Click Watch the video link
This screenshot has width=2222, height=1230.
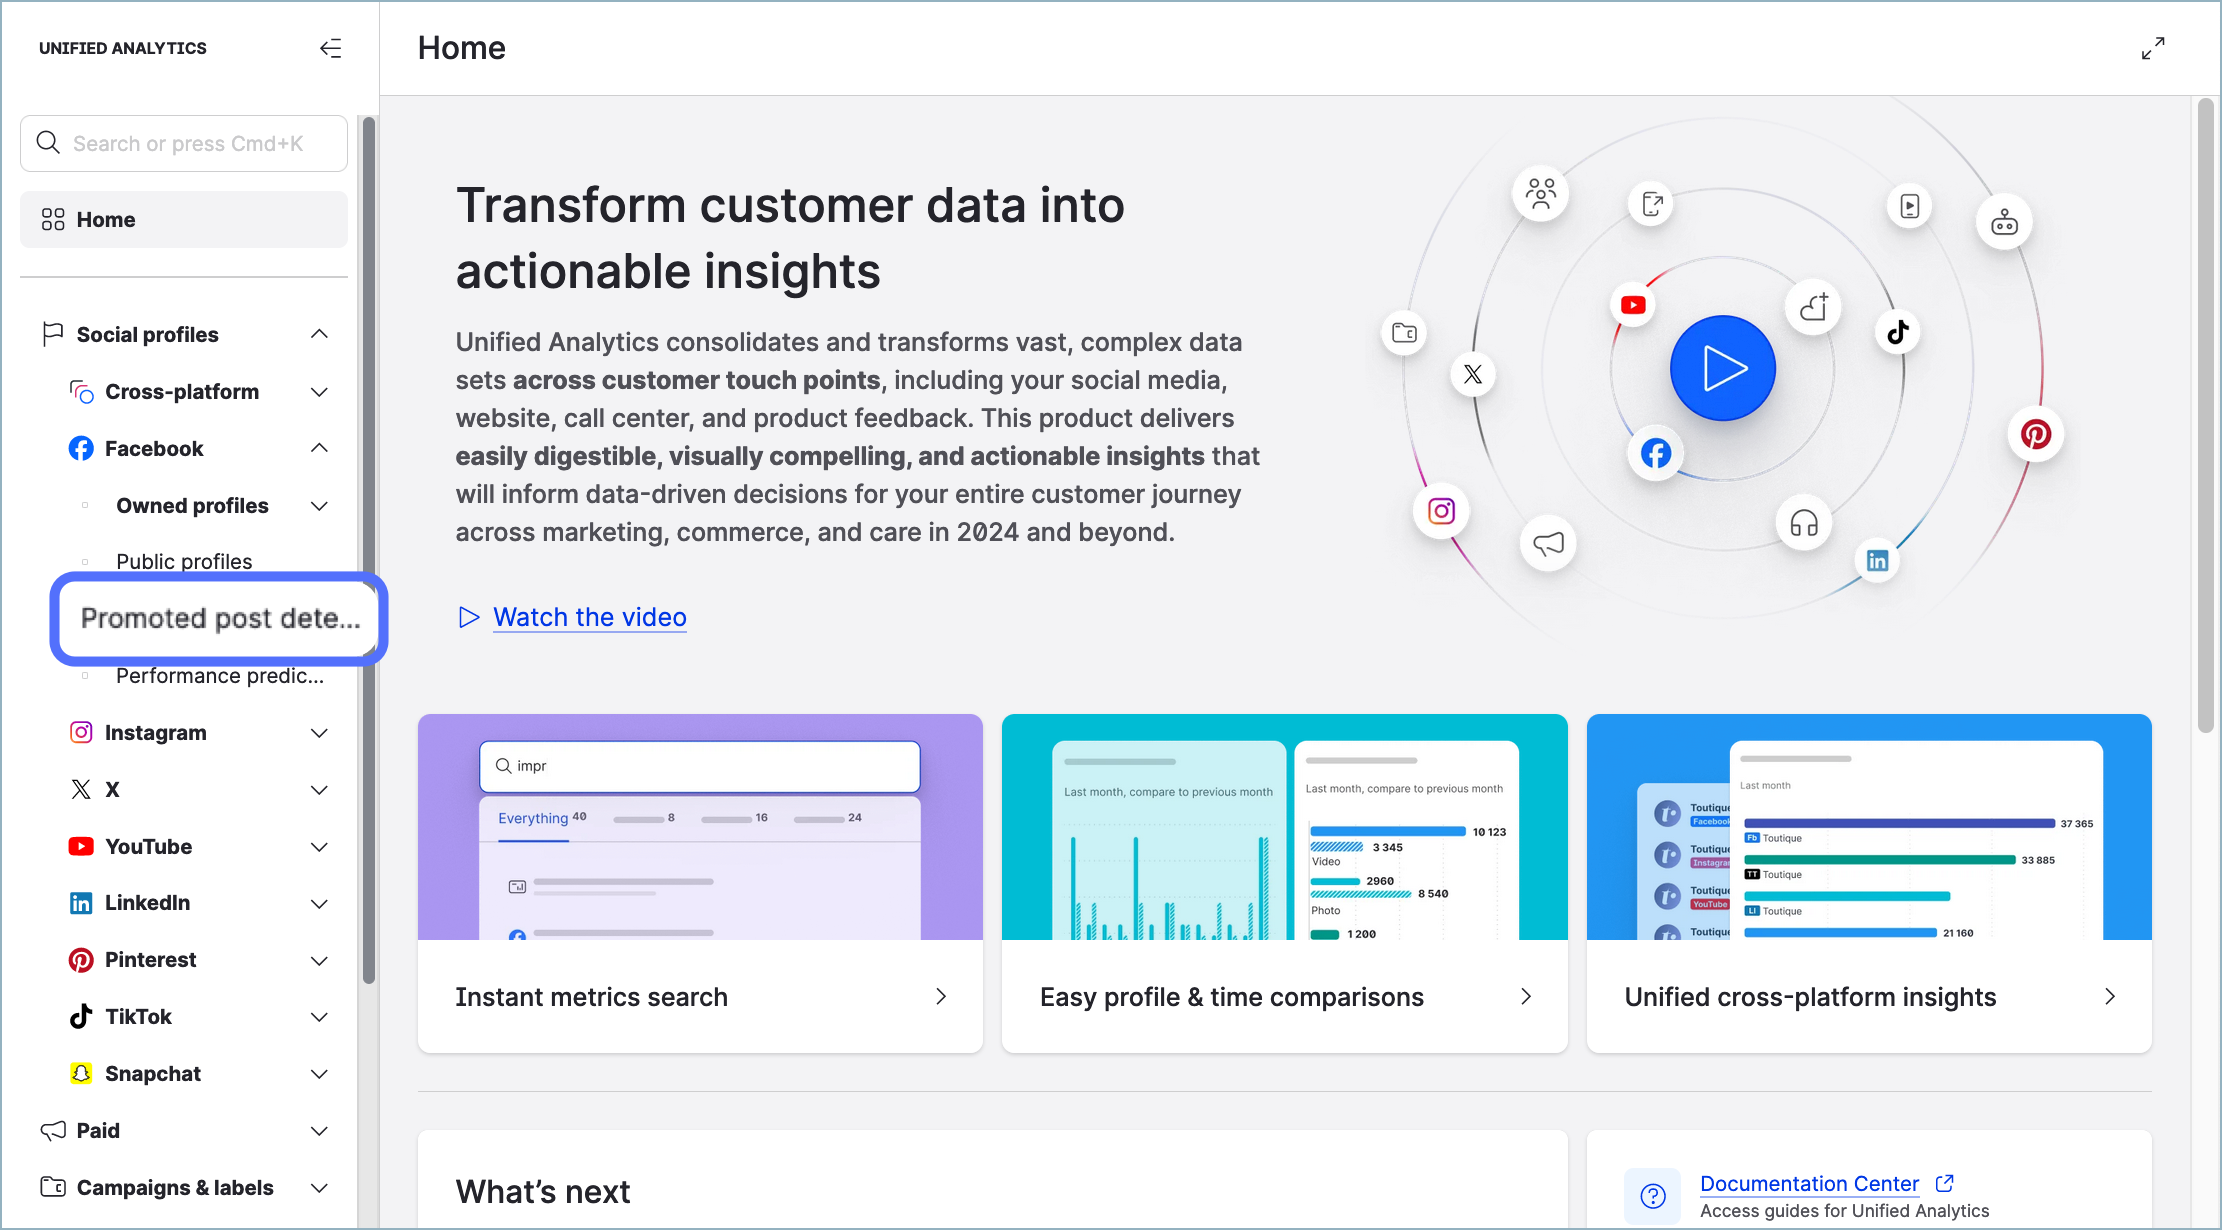tap(589, 617)
